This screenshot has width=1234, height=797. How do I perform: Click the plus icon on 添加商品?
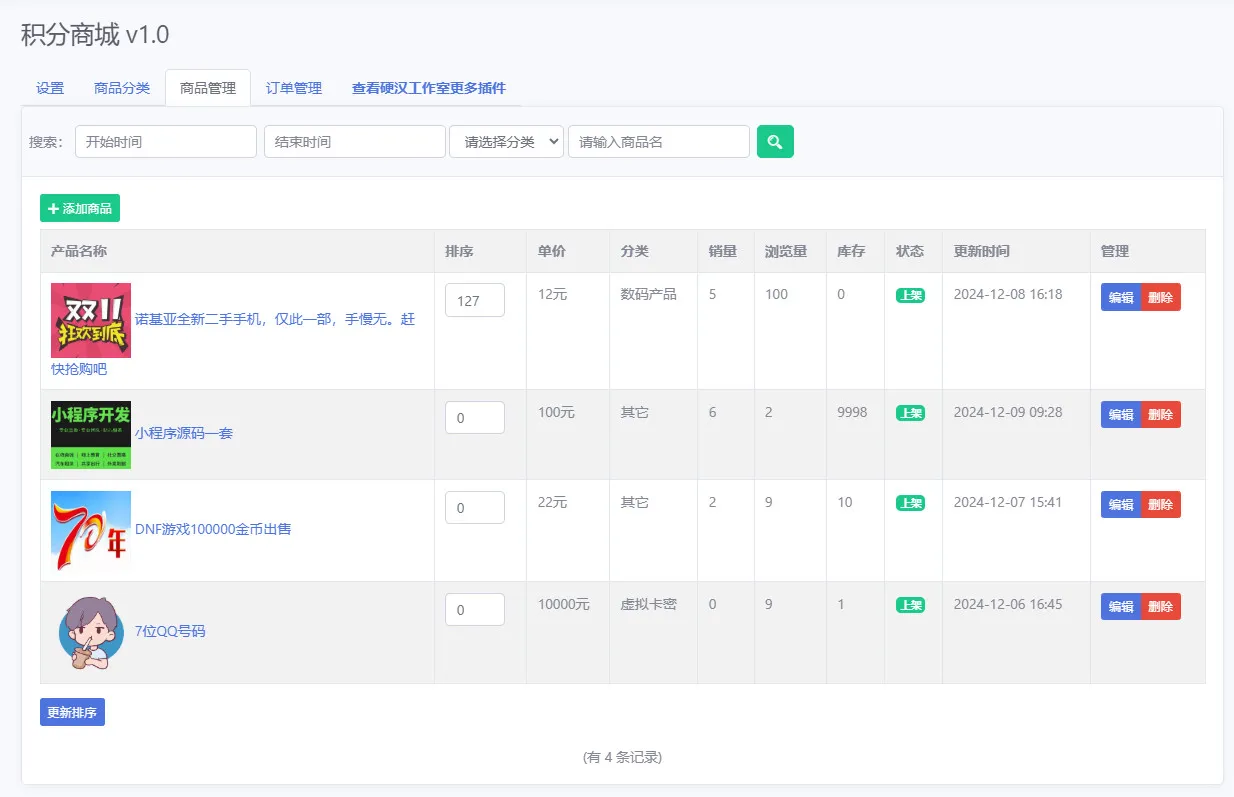tap(53, 209)
